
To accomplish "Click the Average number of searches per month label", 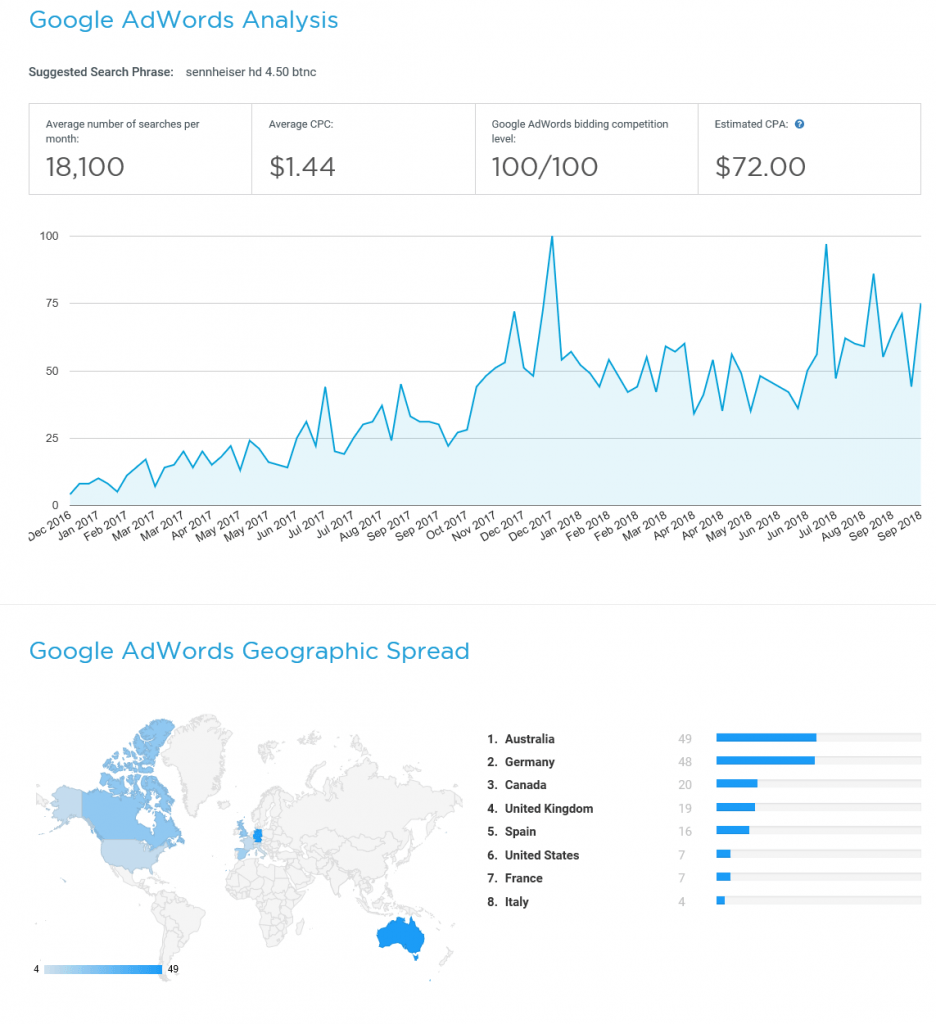I will pyautogui.click(x=122, y=131).
